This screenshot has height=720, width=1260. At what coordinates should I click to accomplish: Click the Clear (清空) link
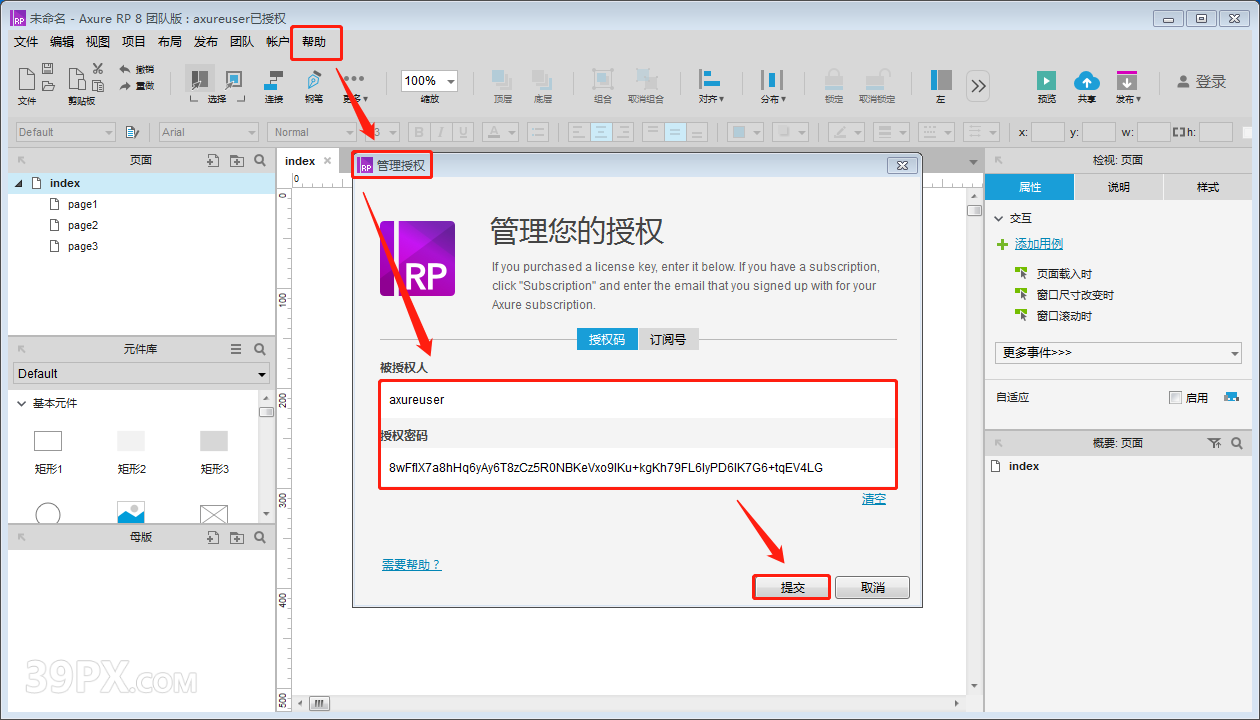(874, 499)
